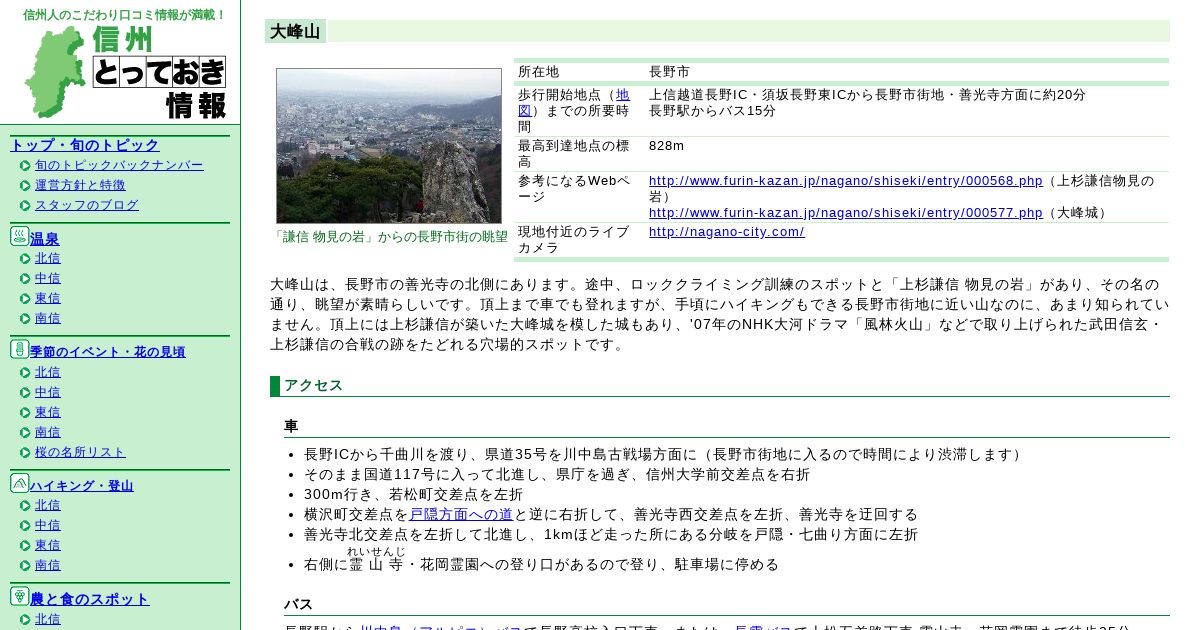Select 北信 under 農と食のスポット
Viewport: 1200px width, 630px height.
click(48, 619)
